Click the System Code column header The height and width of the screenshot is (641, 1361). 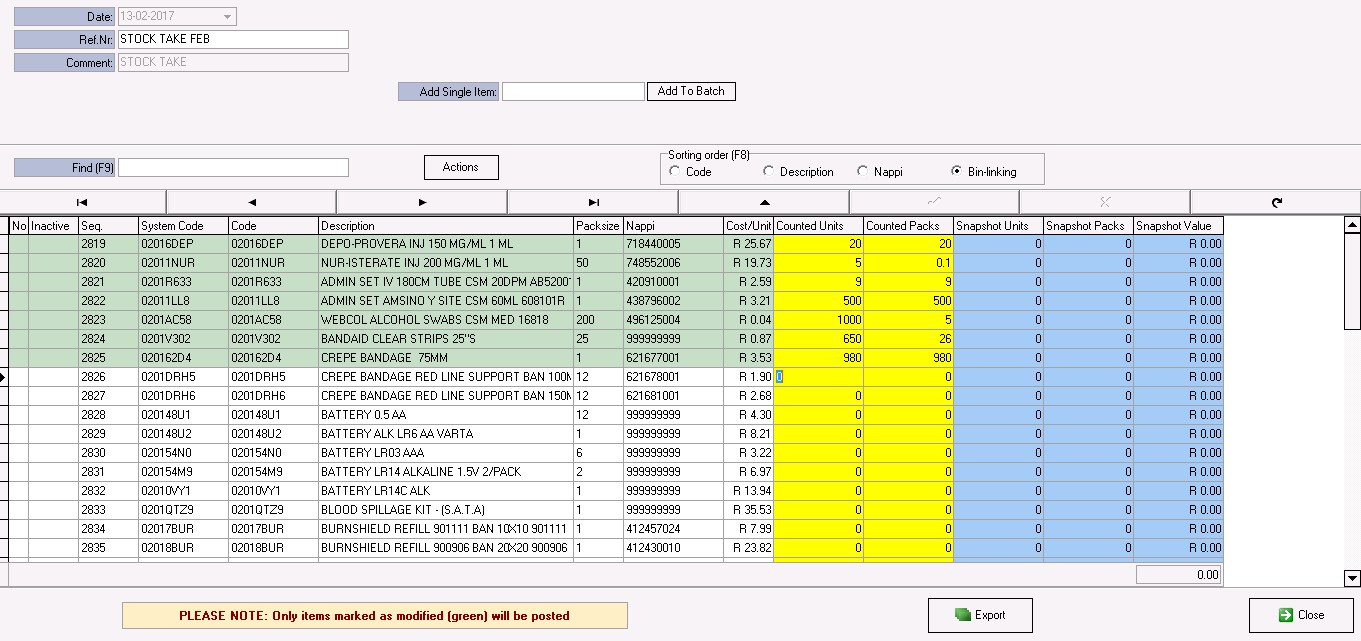coord(183,226)
